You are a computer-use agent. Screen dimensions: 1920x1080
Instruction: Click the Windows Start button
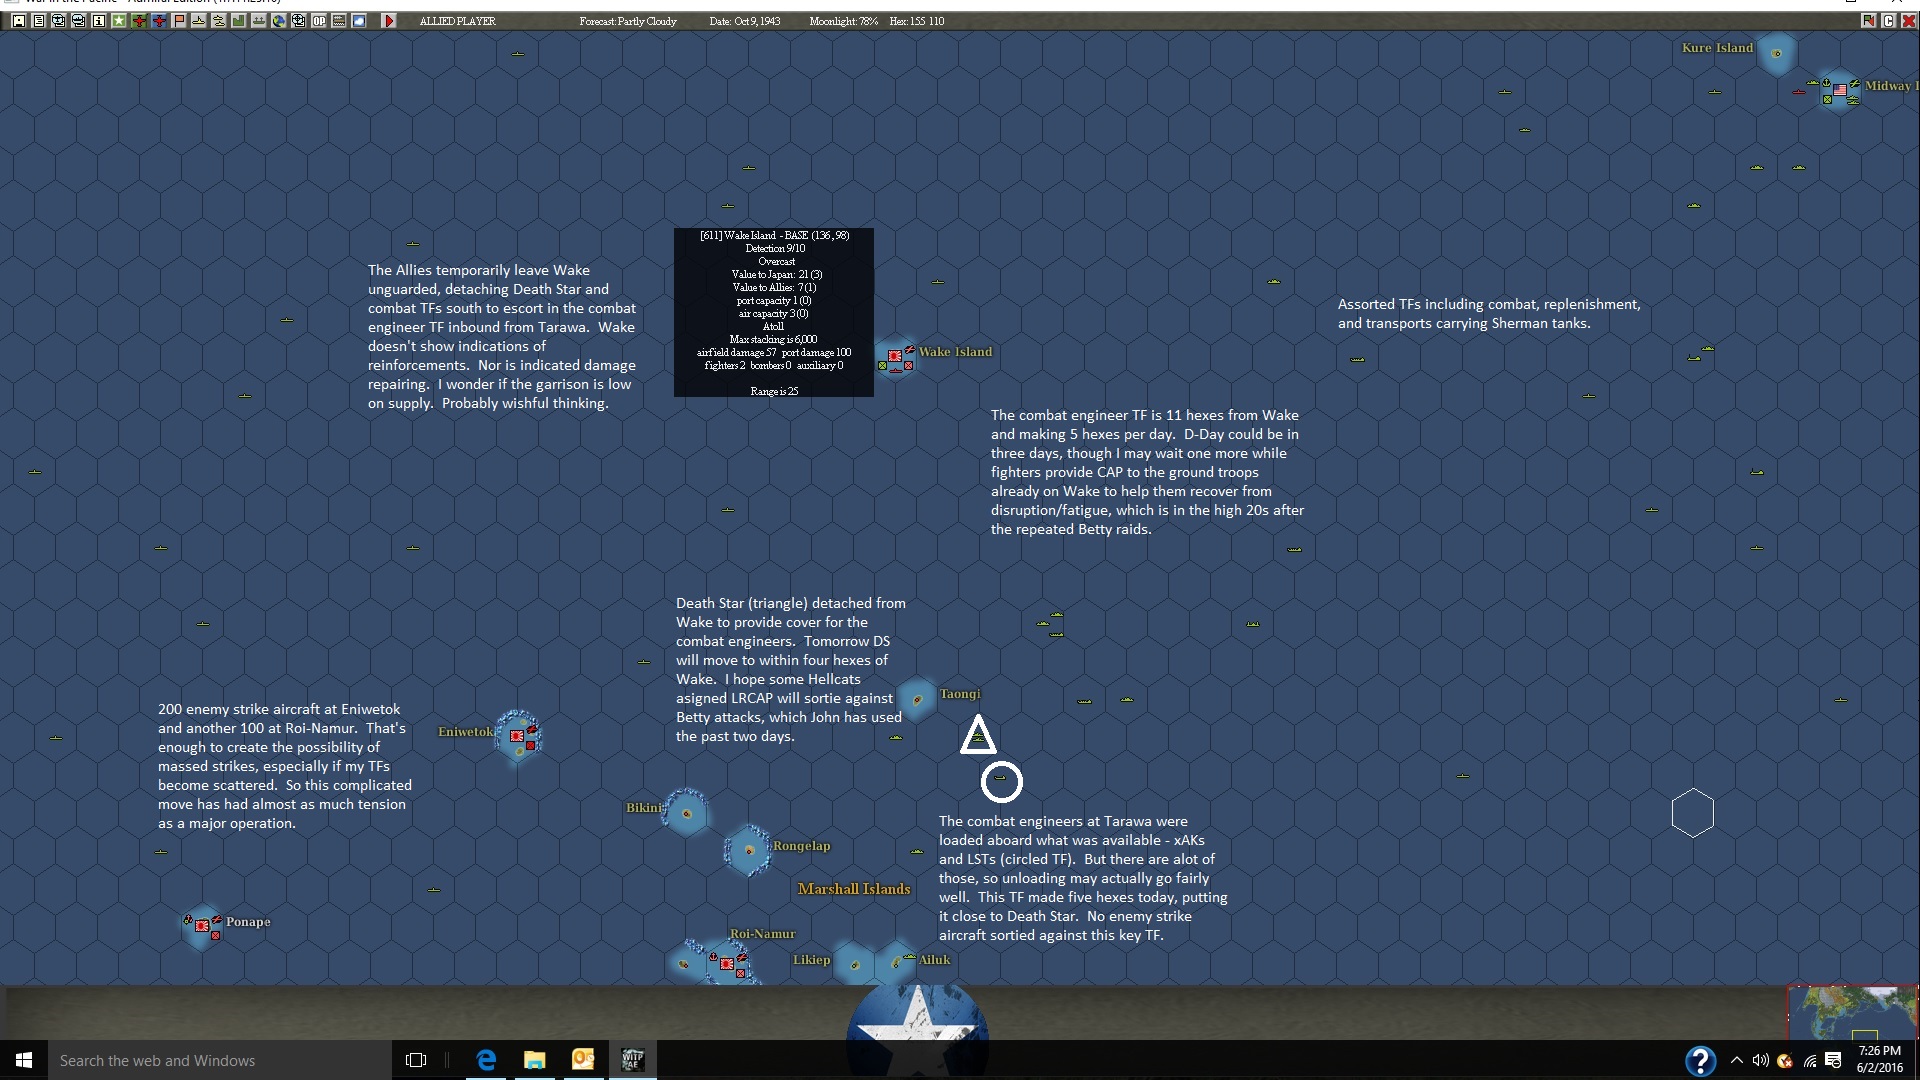click(x=24, y=1060)
